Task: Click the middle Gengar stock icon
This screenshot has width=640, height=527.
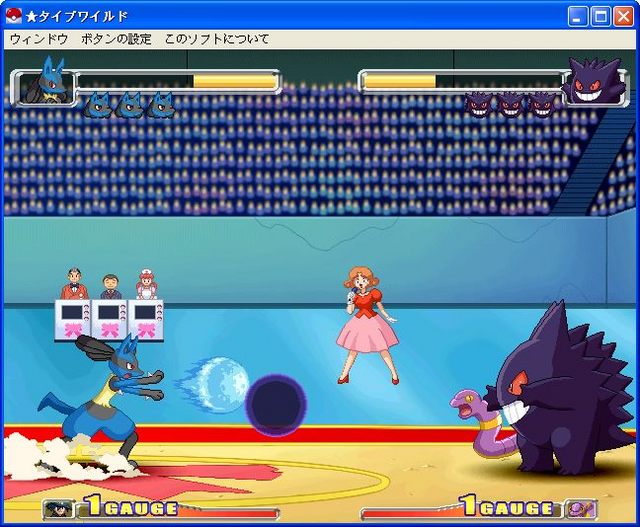Action: click(x=511, y=105)
